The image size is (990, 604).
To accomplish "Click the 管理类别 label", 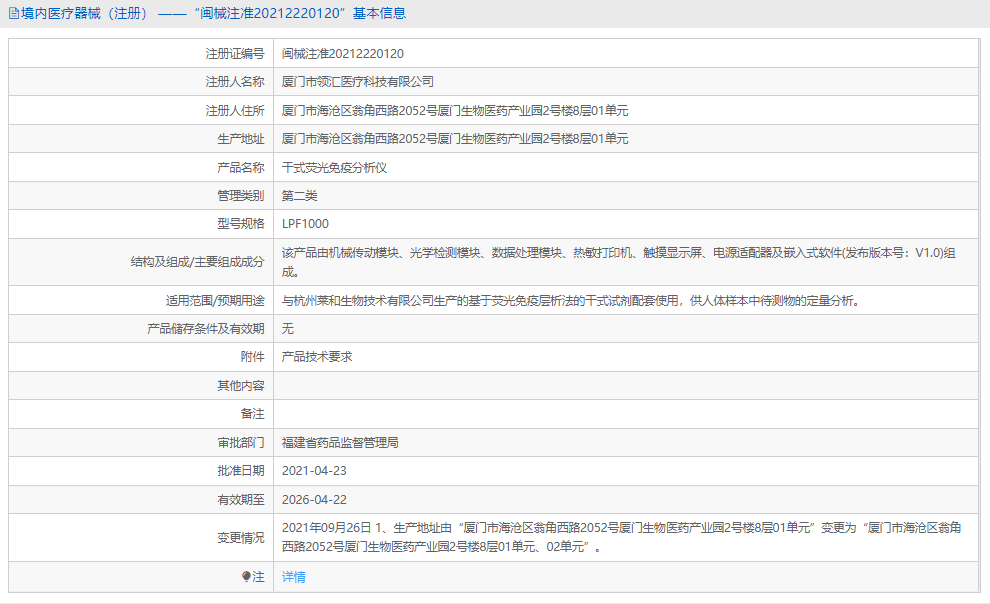I will coord(241,196).
